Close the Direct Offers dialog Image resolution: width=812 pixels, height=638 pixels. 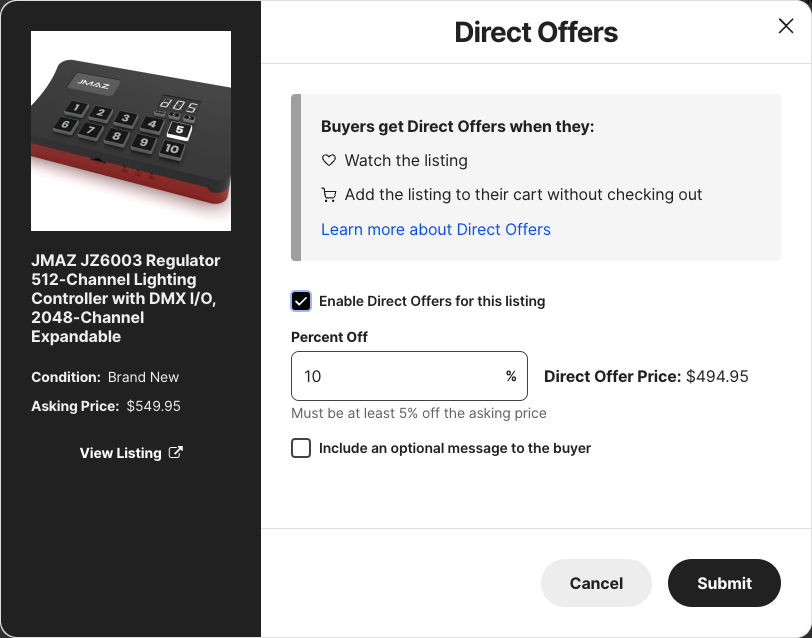786,27
